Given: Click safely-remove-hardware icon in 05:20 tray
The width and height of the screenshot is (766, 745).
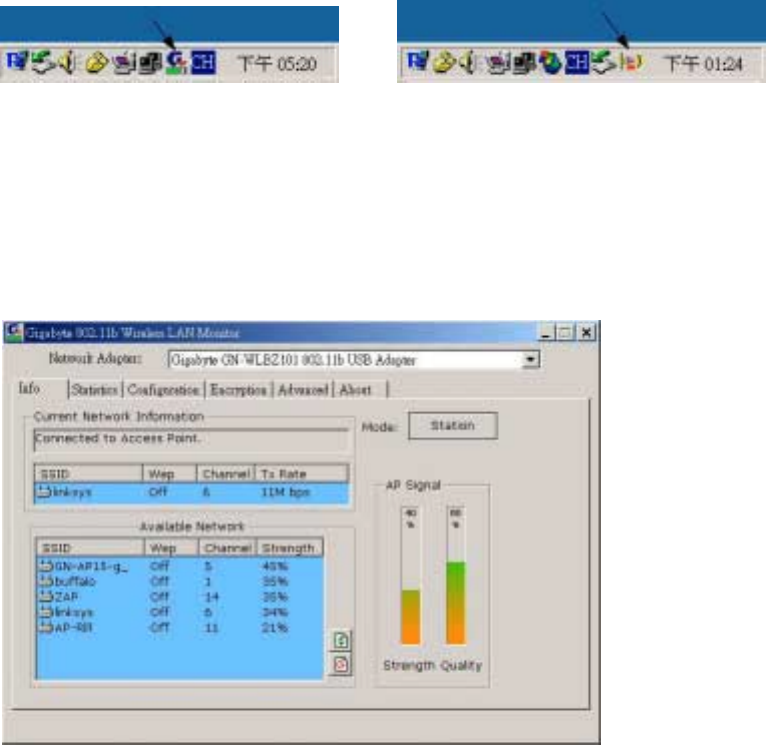Looking at the screenshot, I should tap(43, 63).
